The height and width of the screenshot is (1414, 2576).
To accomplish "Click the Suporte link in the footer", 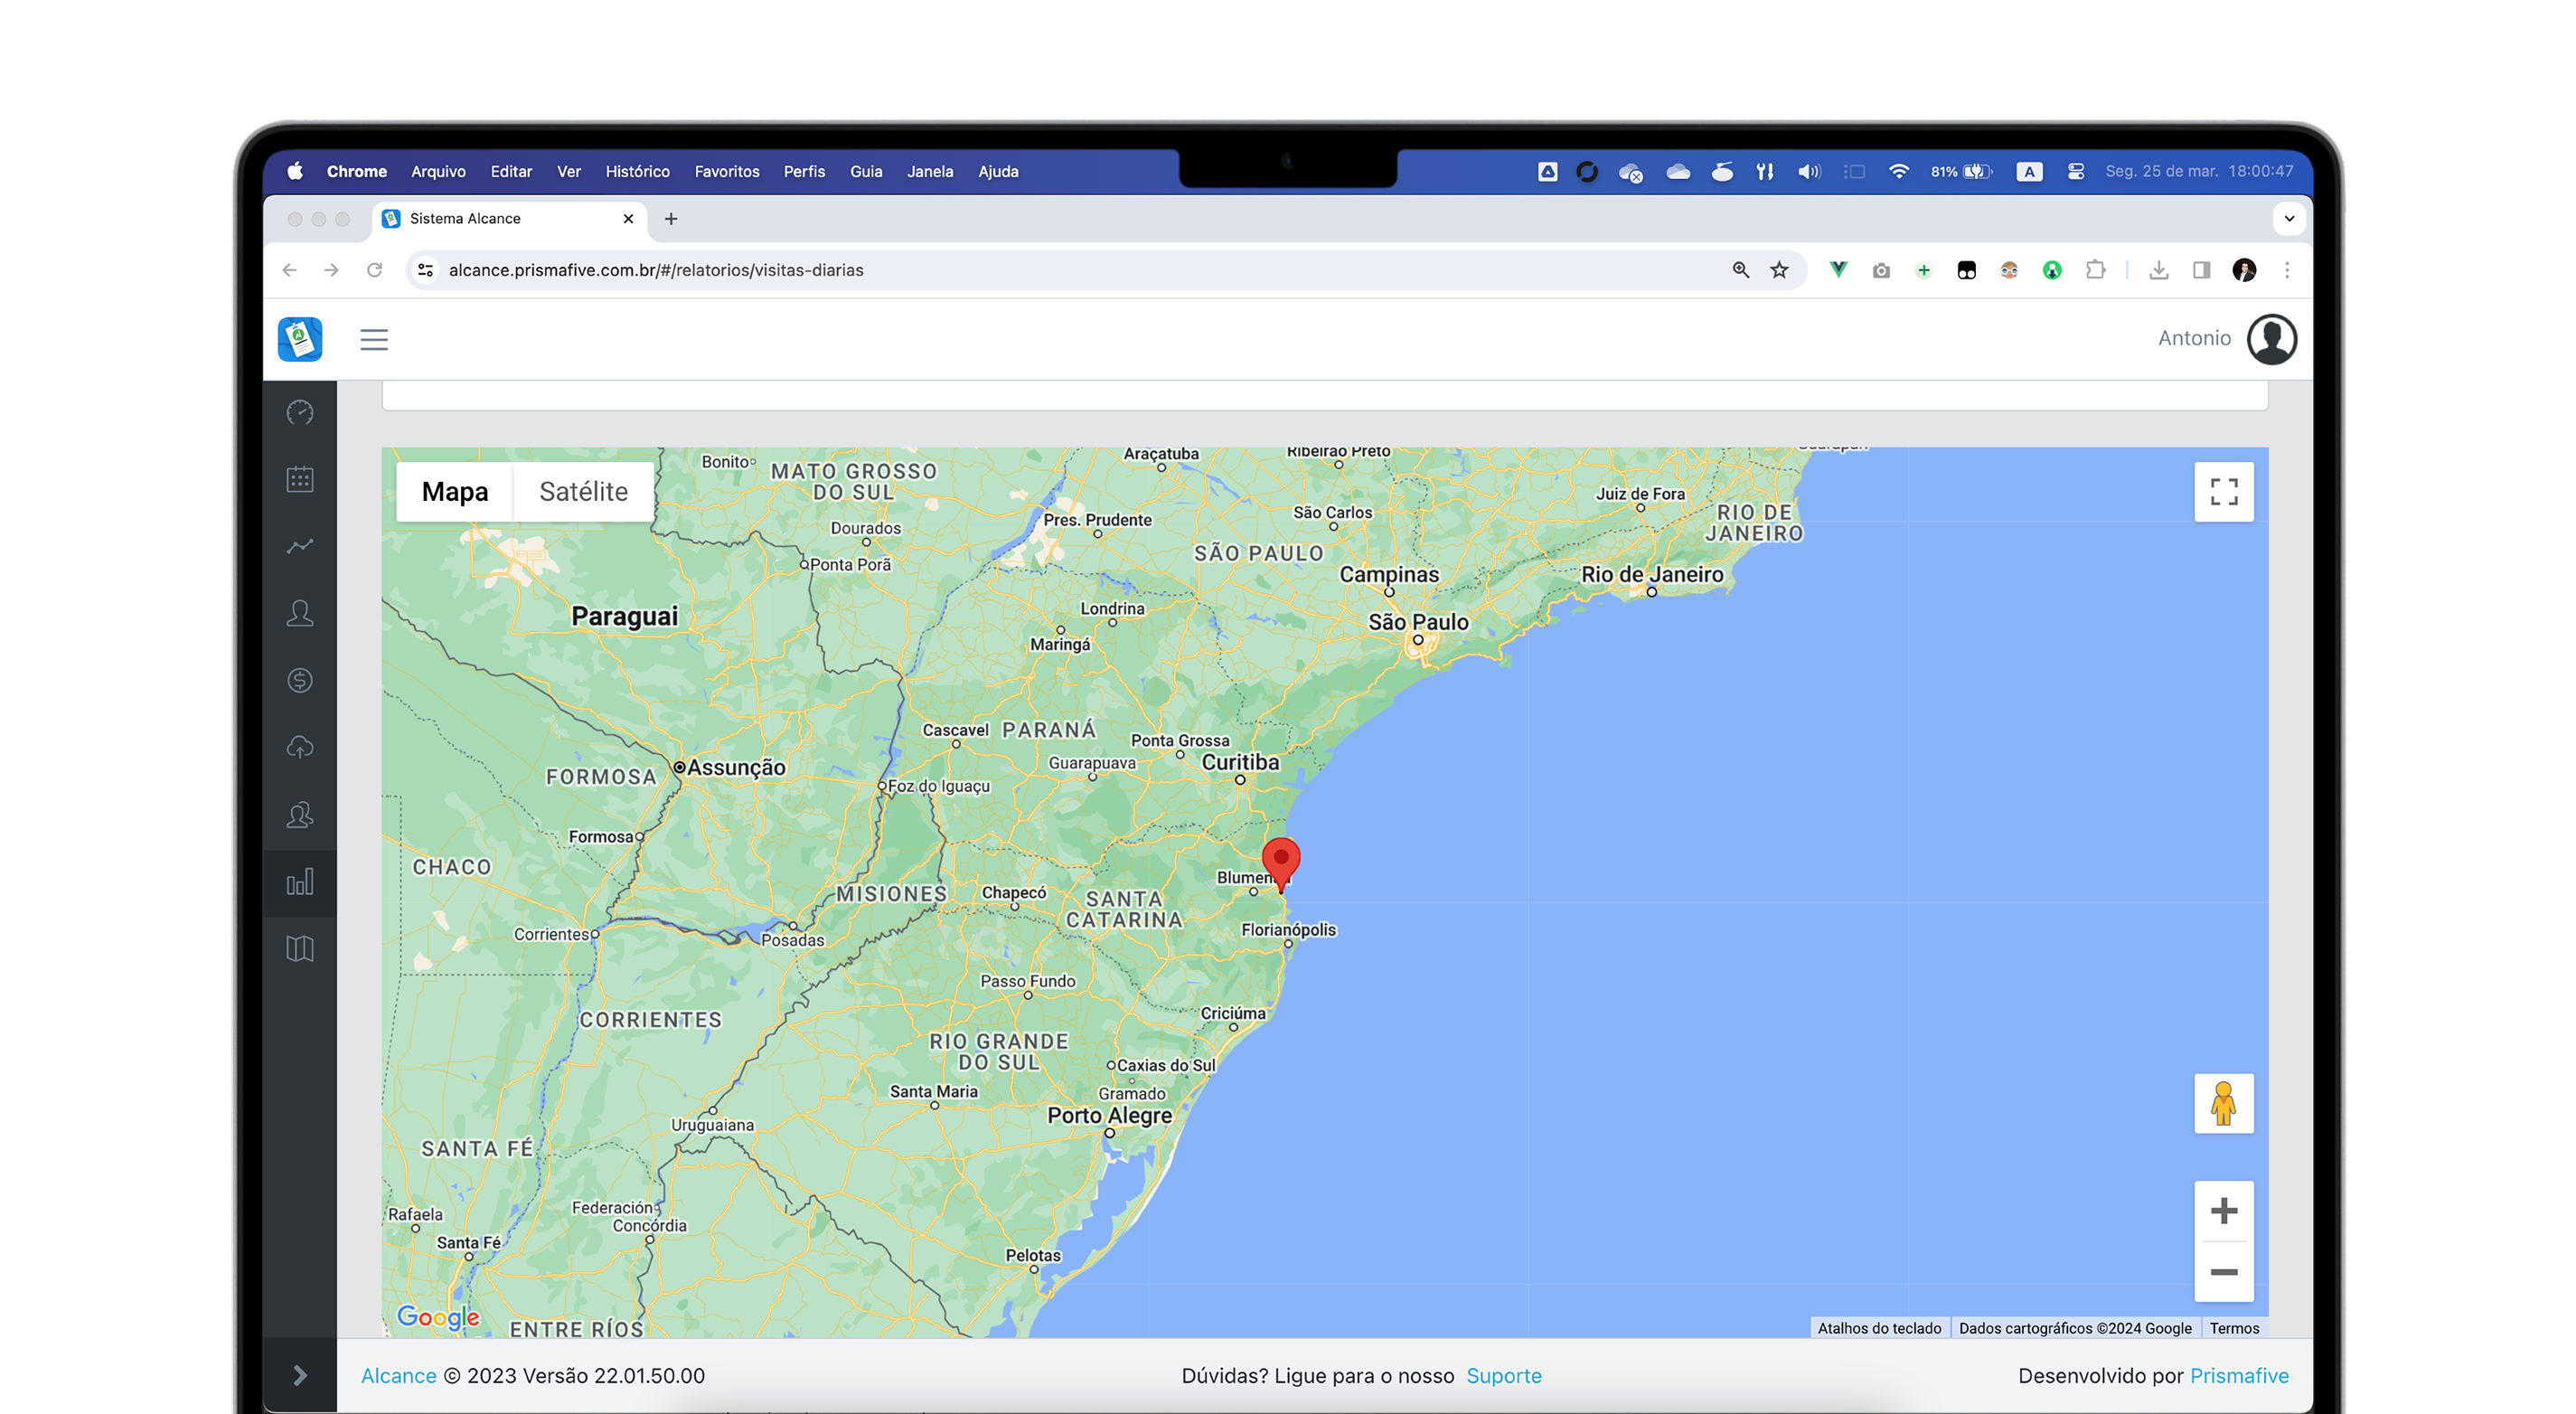I will [1503, 1375].
